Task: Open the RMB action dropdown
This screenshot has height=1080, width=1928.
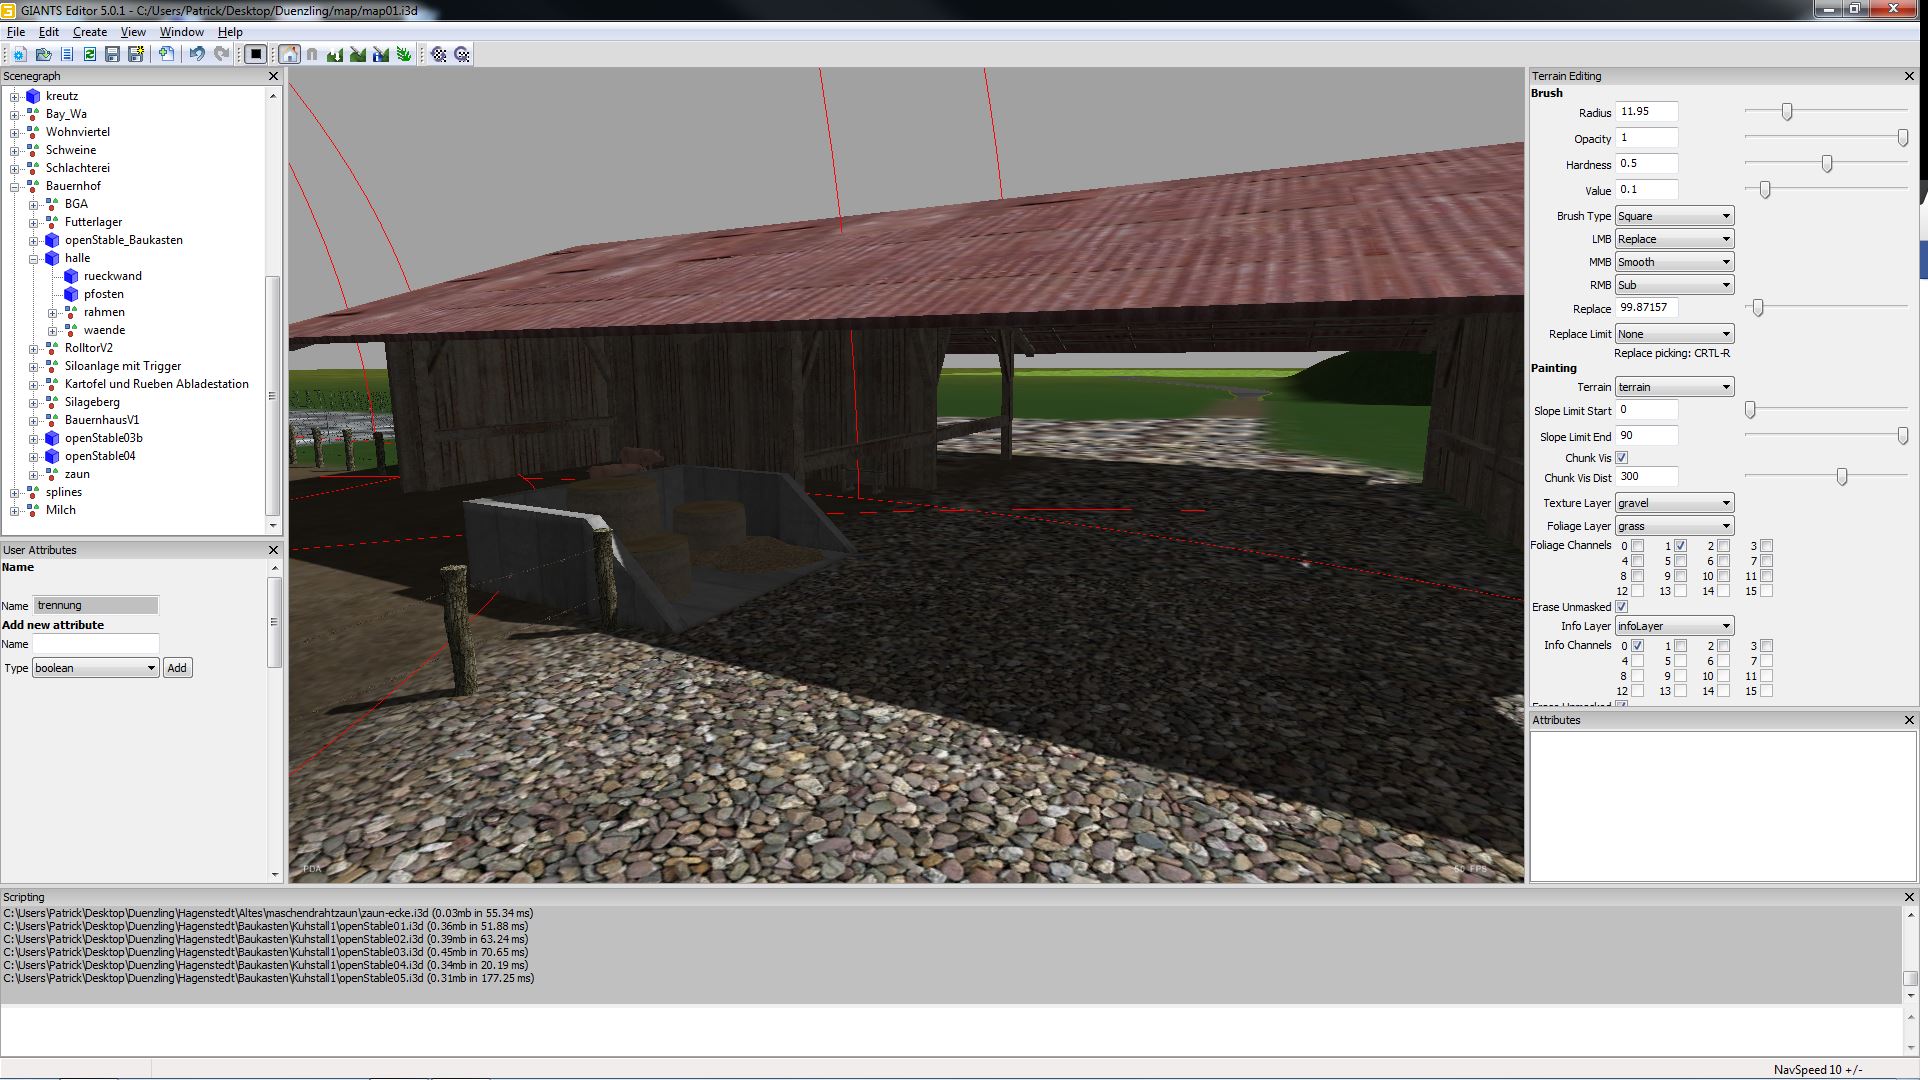Action: (x=1674, y=285)
